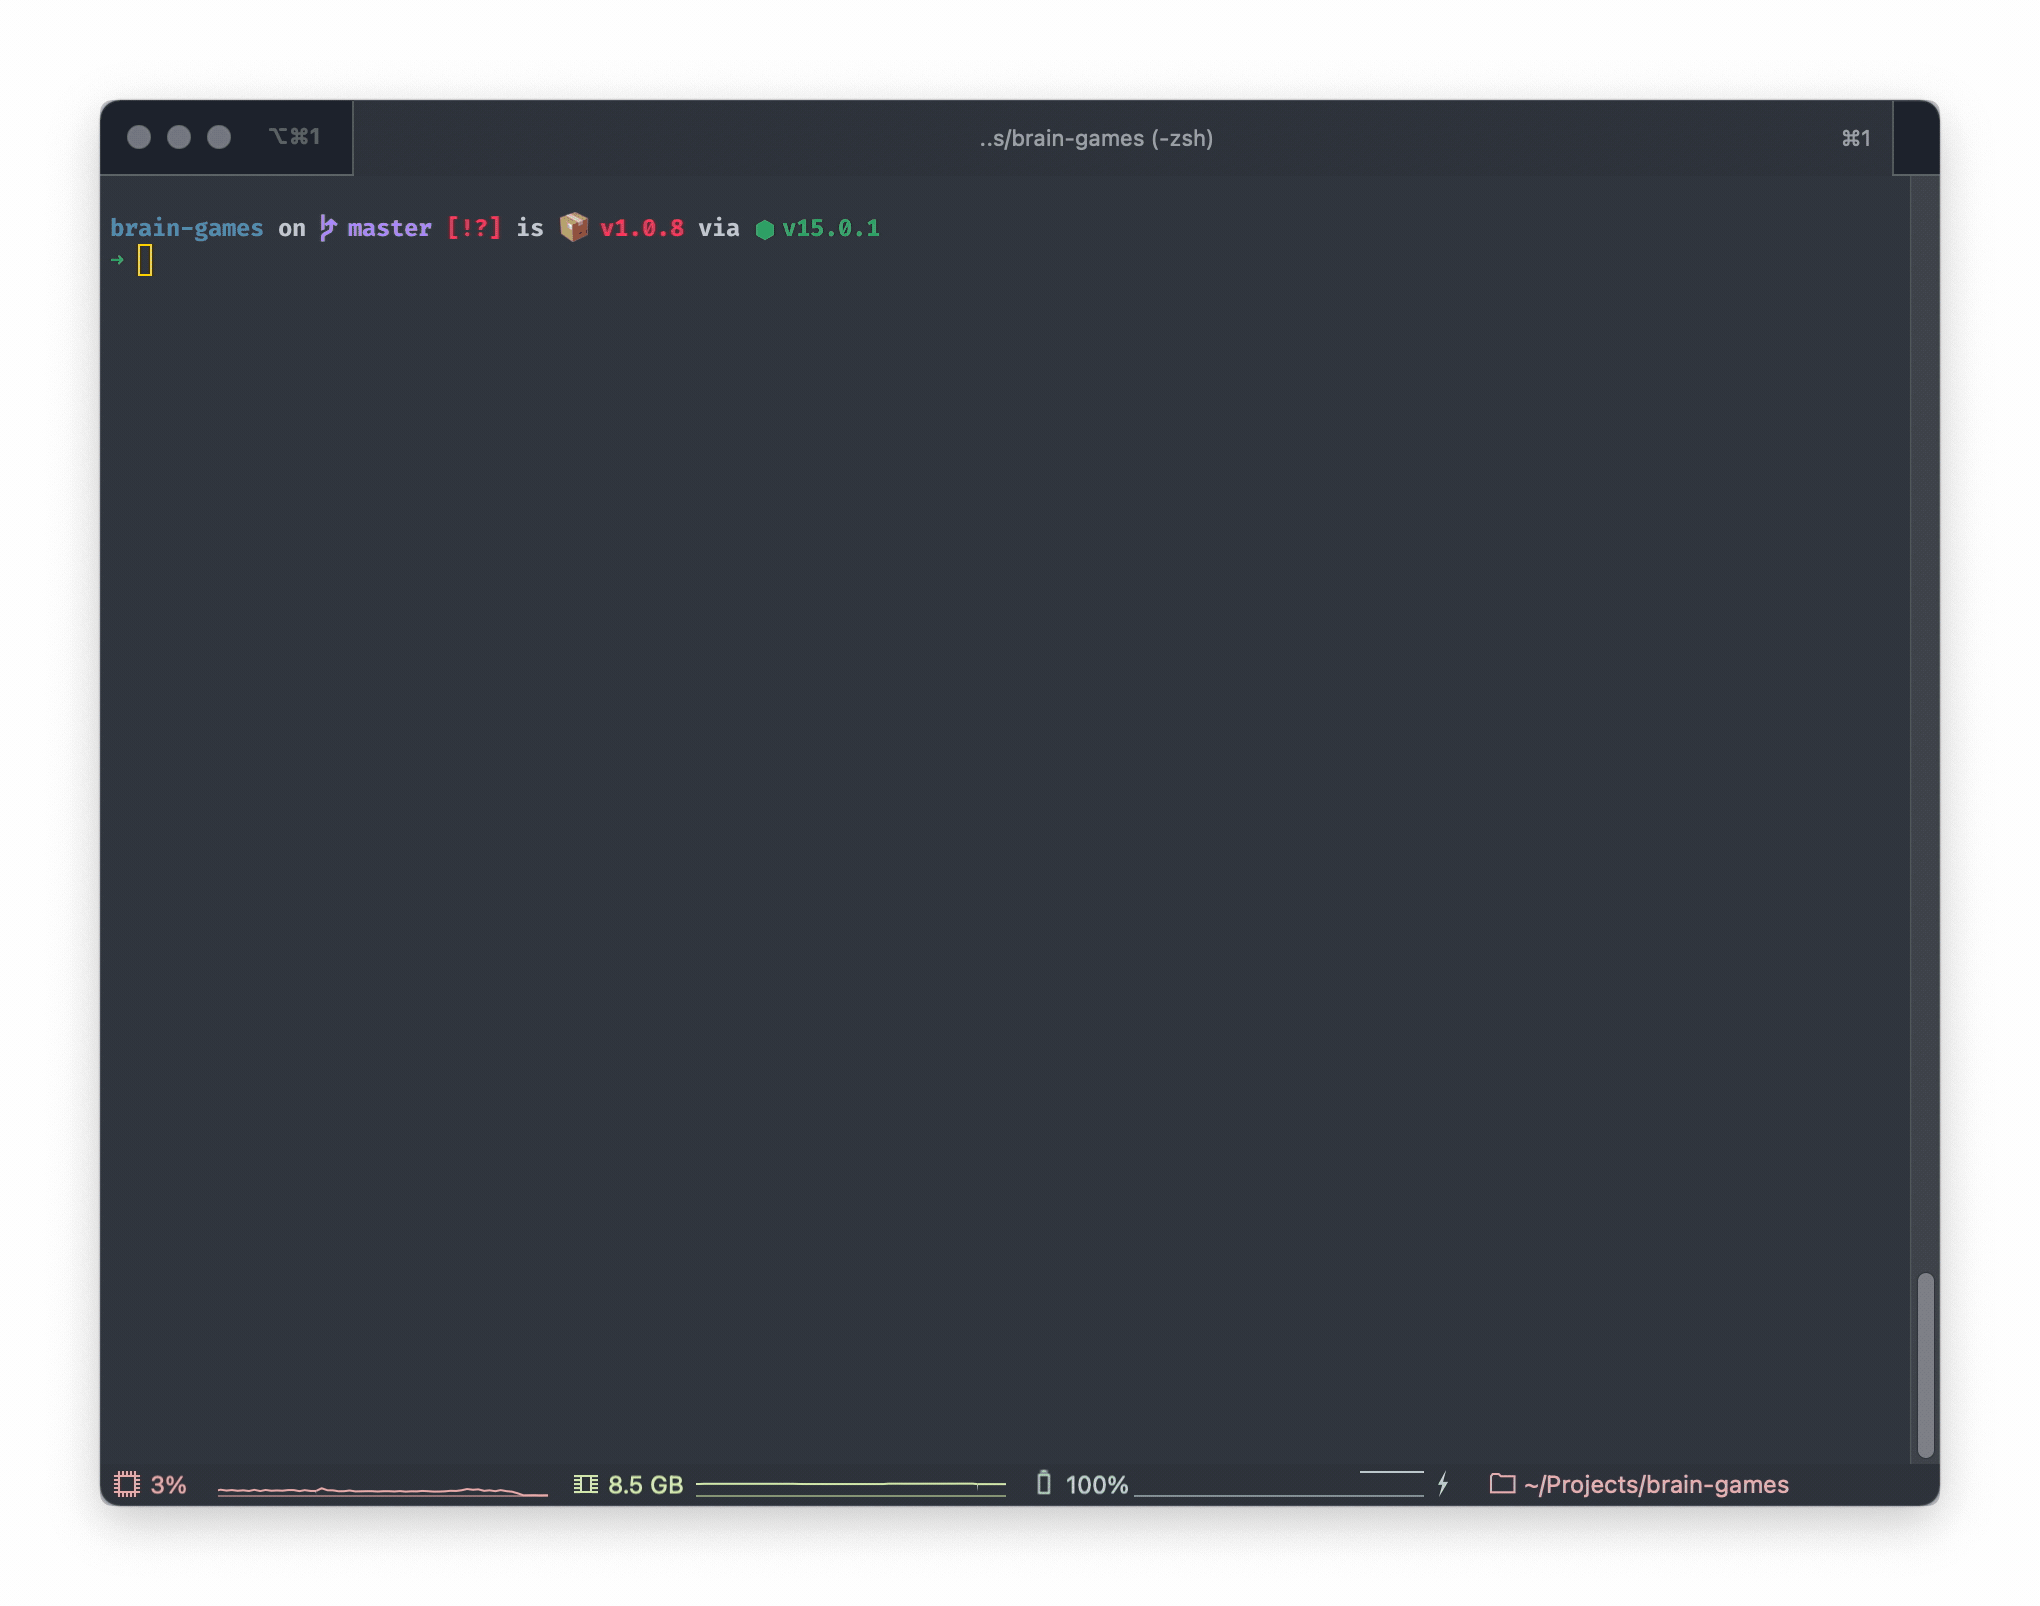Viewport: 2040px width, 1606px height.
Task: Click the battery icon next to 100%
Action: [1044, 1483]
